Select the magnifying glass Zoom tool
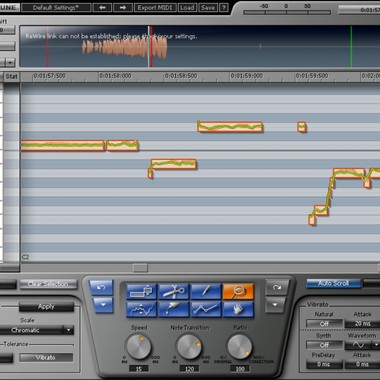This screenshot has width=380, height=380. point(238,292)
